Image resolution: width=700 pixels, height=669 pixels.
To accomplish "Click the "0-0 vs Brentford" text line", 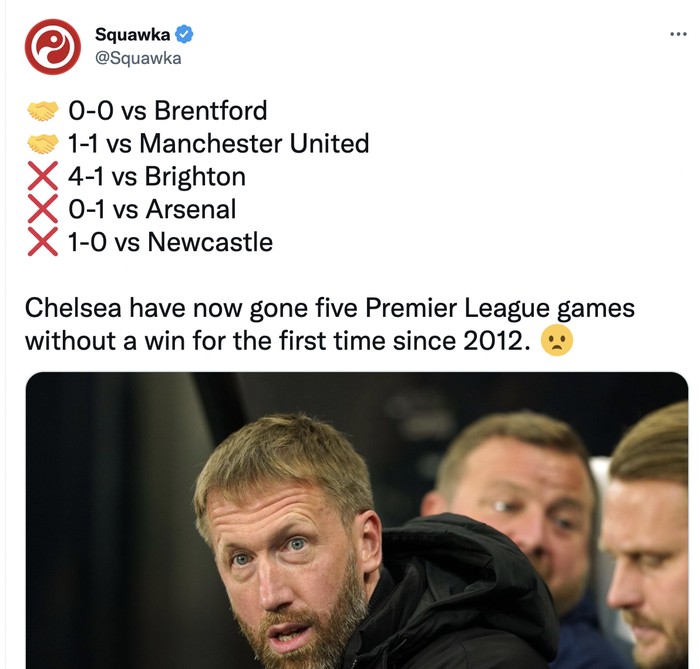I will click(x=166, y=111).
